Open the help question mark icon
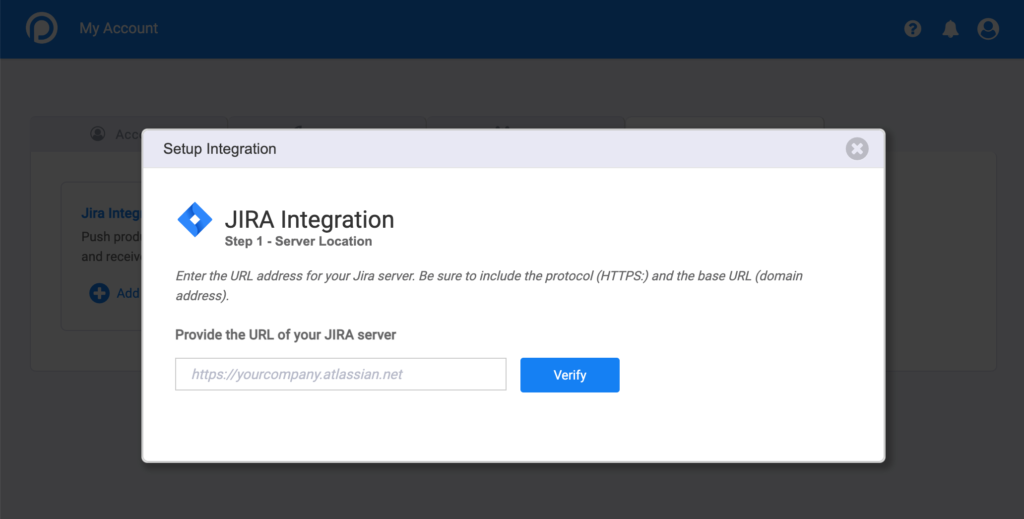 tap(912, 29)
